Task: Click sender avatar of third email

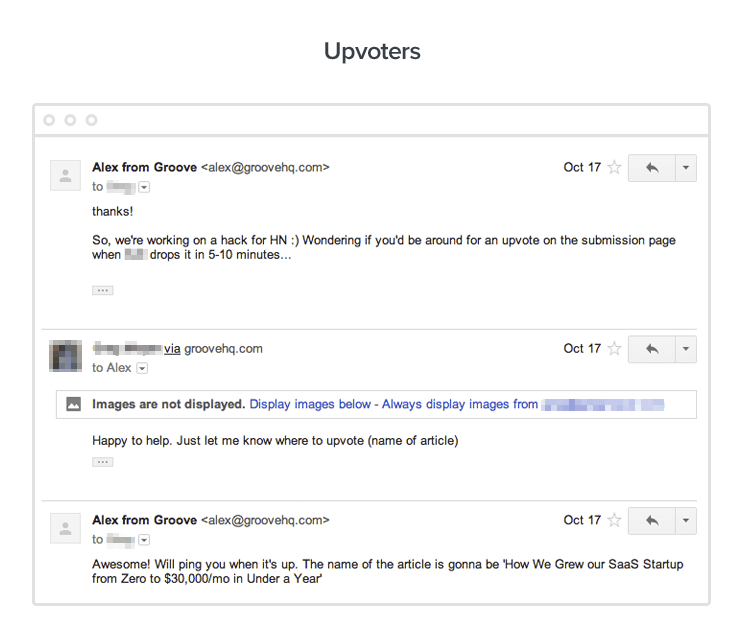Action: click(65, 528)
